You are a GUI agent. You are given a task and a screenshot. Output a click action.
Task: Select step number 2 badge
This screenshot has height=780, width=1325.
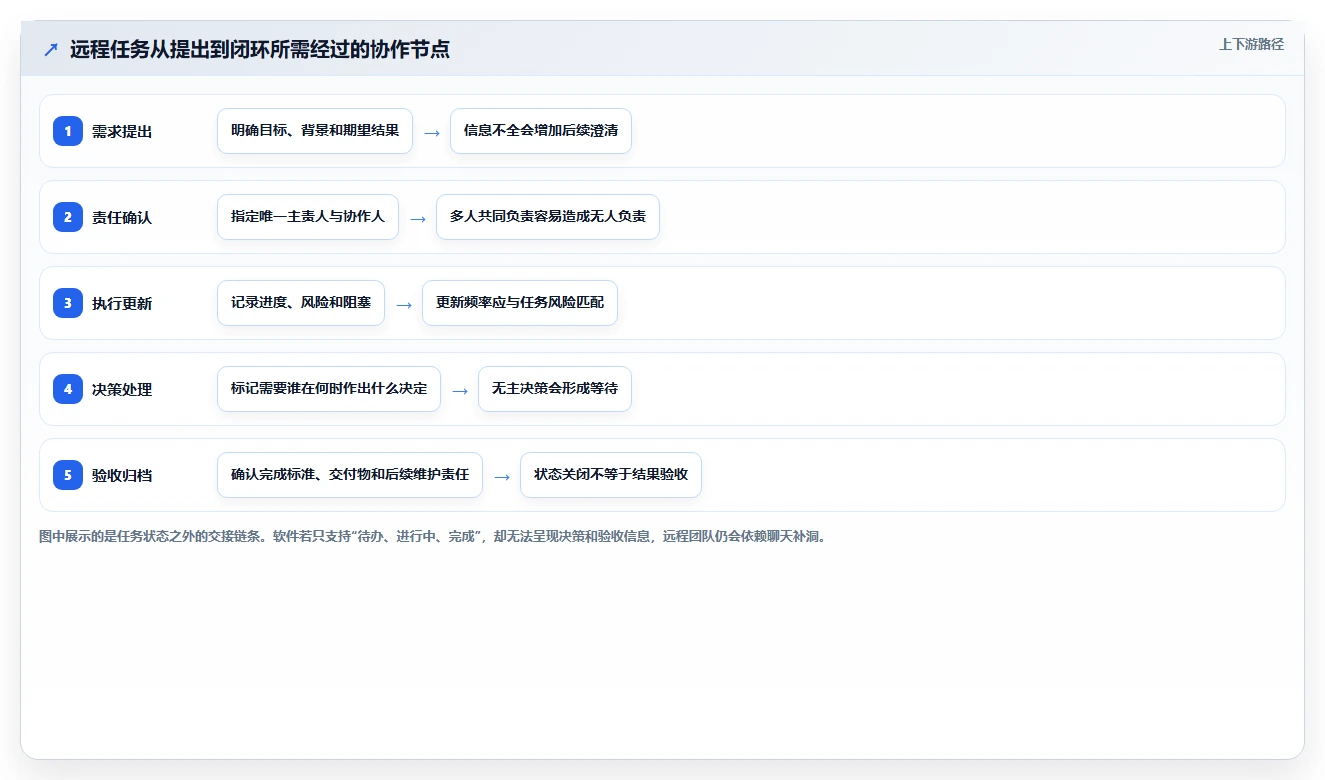click(68, 217)
